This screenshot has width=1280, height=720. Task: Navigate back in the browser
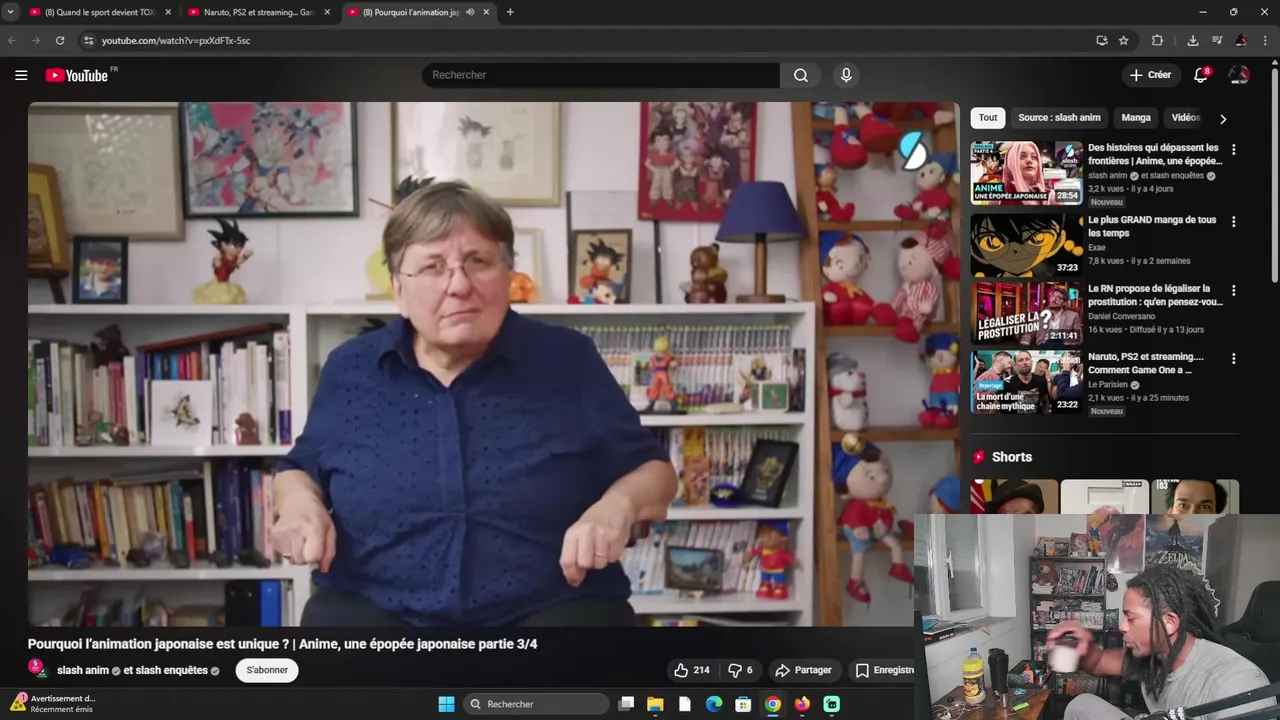12,40
